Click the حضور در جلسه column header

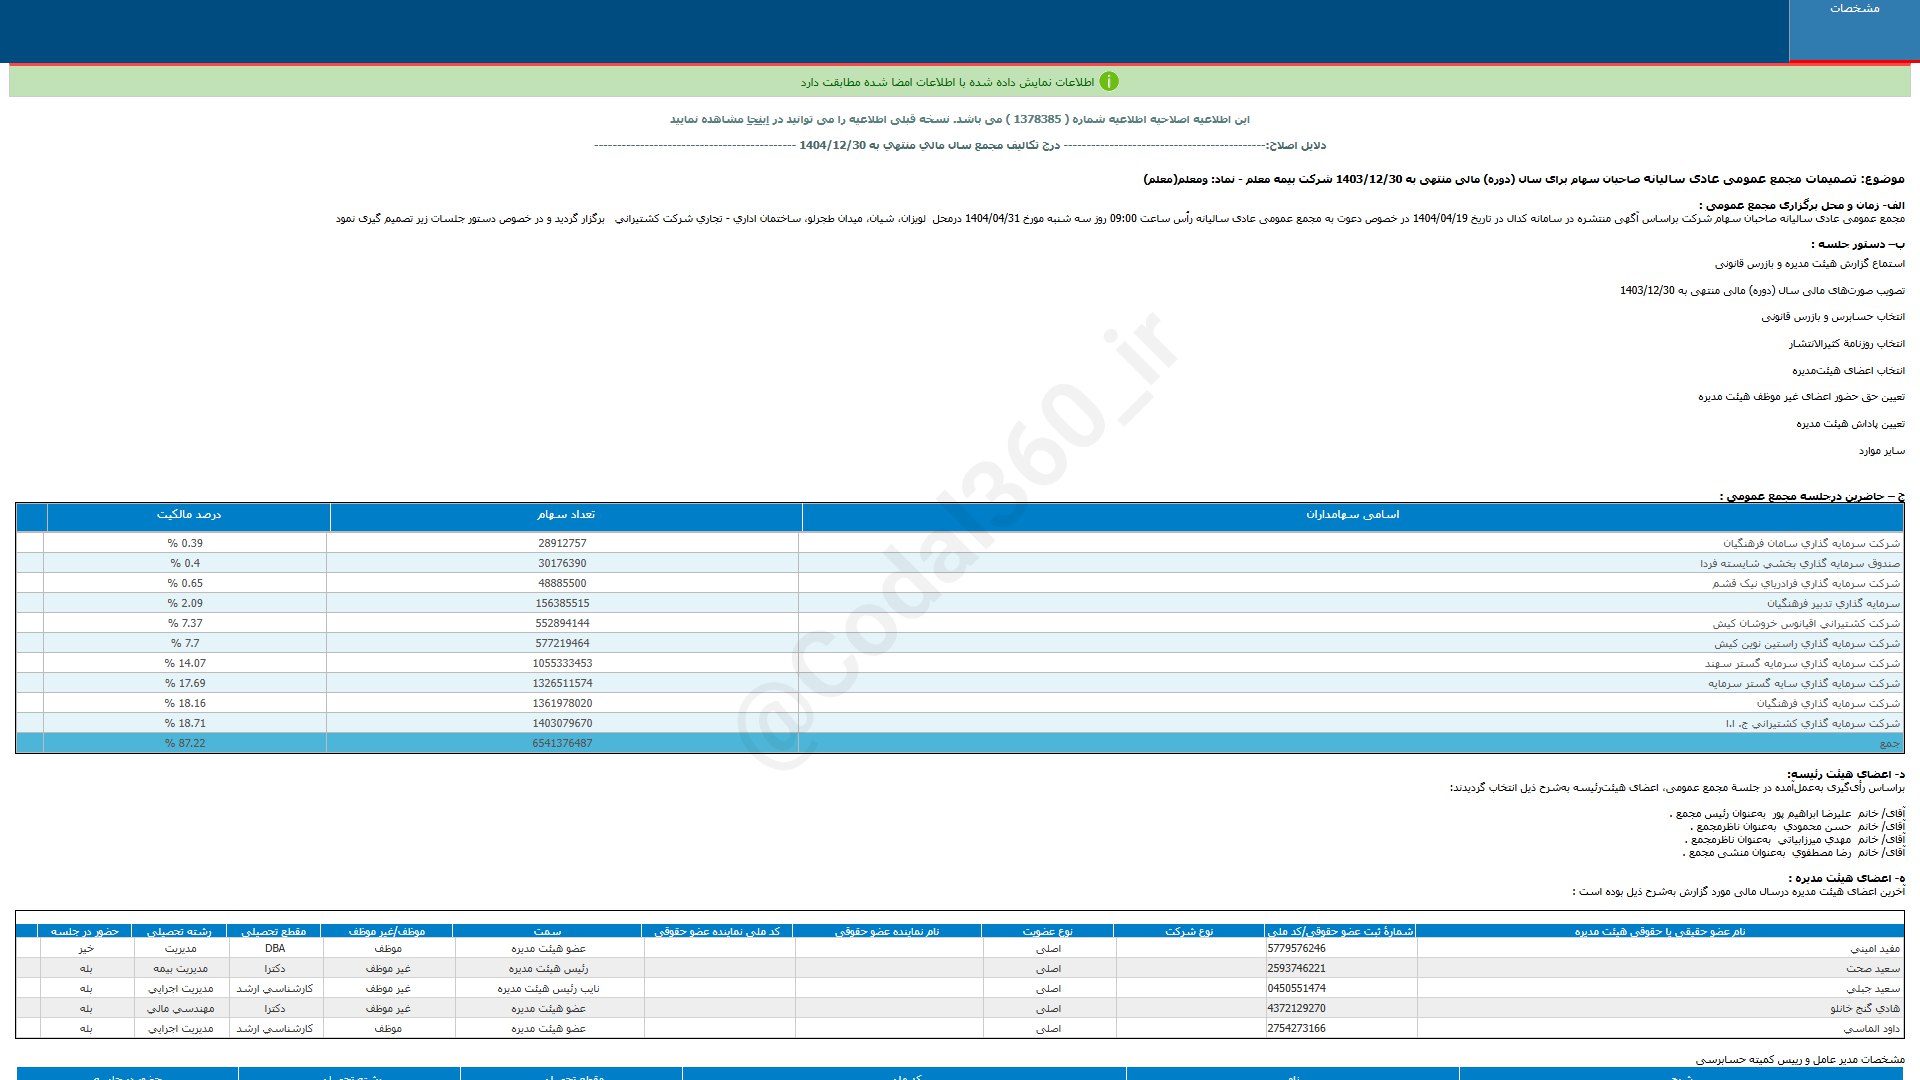(x=85, y=932)
